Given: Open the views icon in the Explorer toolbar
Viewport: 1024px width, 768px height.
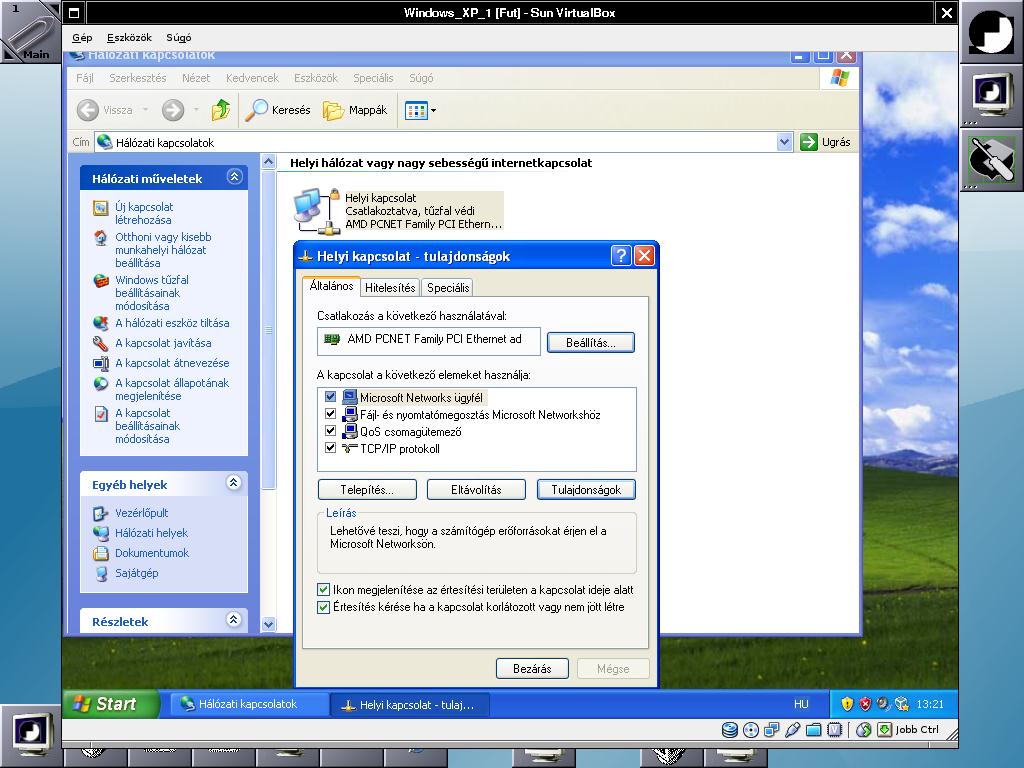Looking at the screenshot, I should [416, 110].
